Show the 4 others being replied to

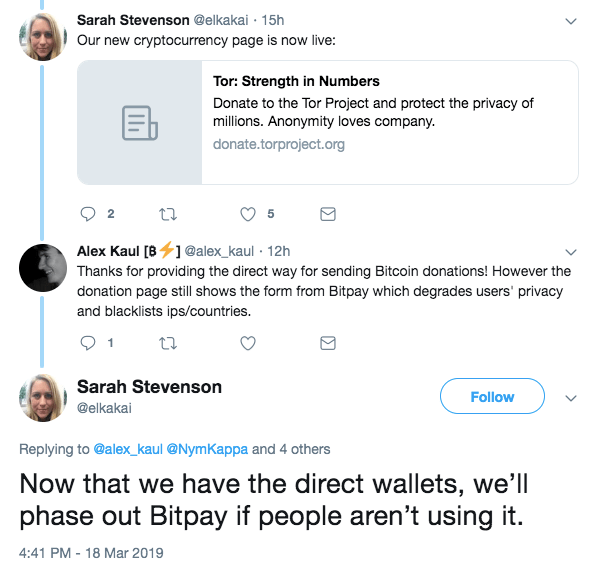pos(305,449)
